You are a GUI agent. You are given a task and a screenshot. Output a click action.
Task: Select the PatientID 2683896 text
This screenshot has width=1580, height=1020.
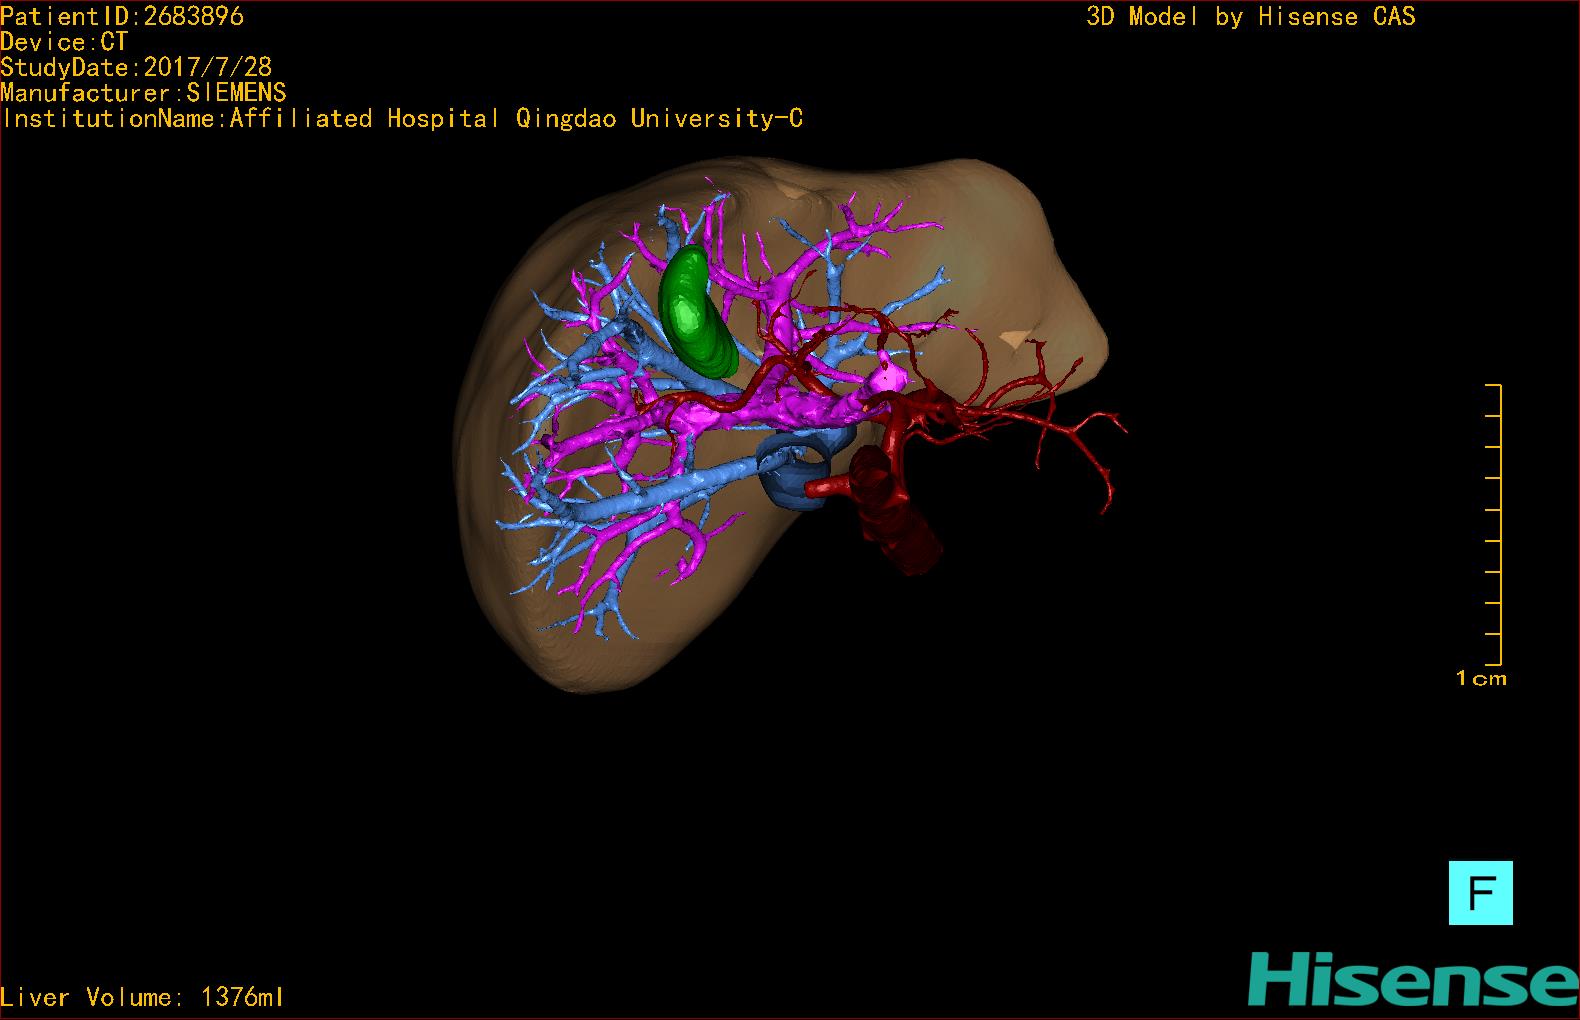pos(122,16)
